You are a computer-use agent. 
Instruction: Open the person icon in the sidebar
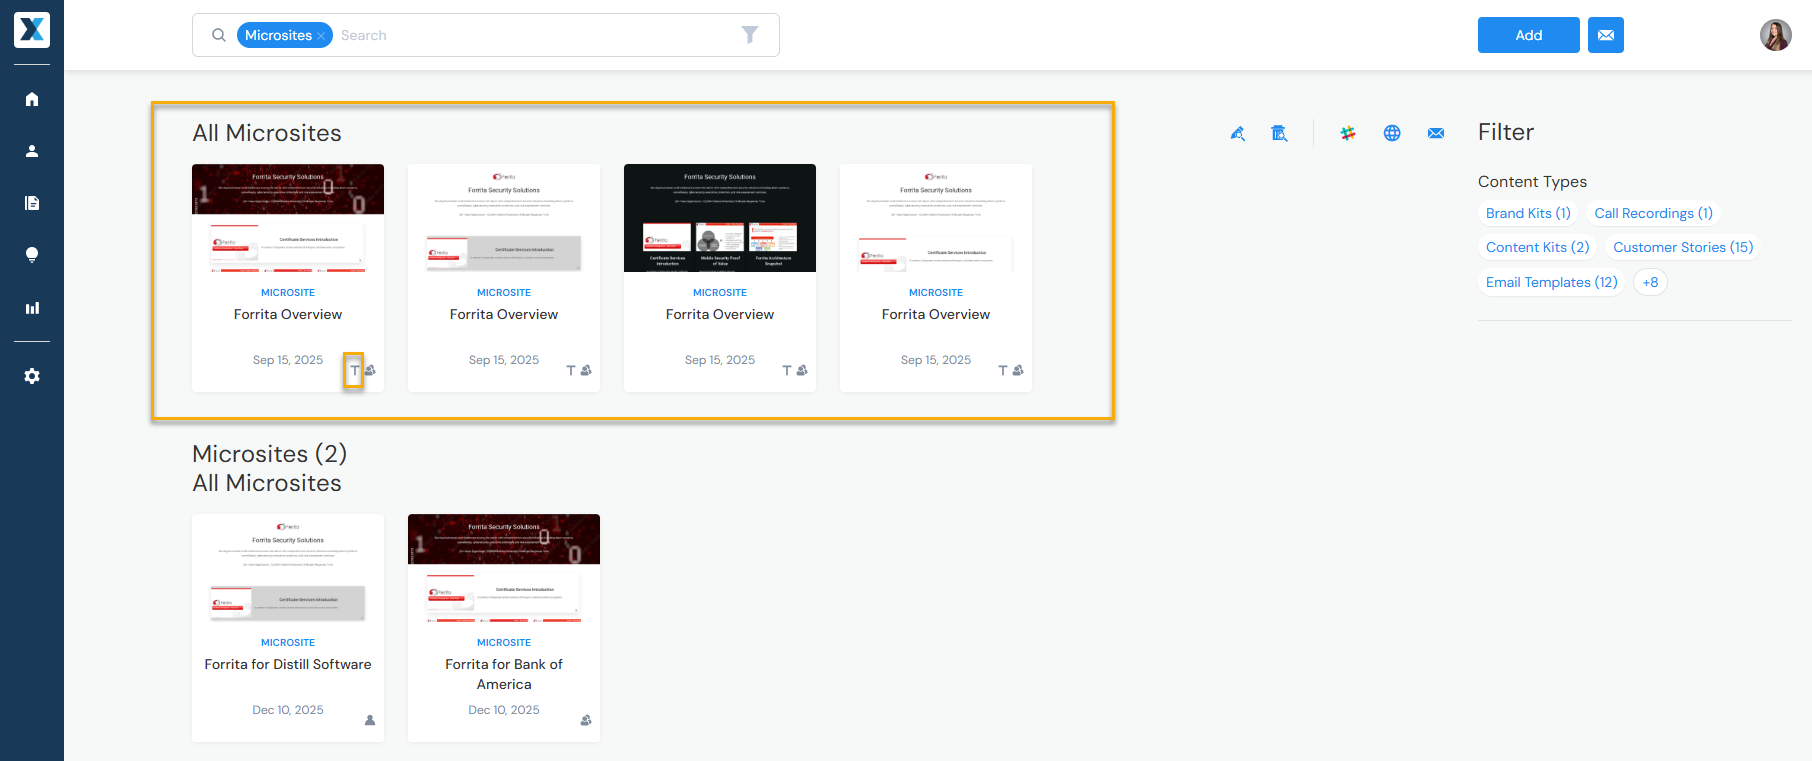32,151
